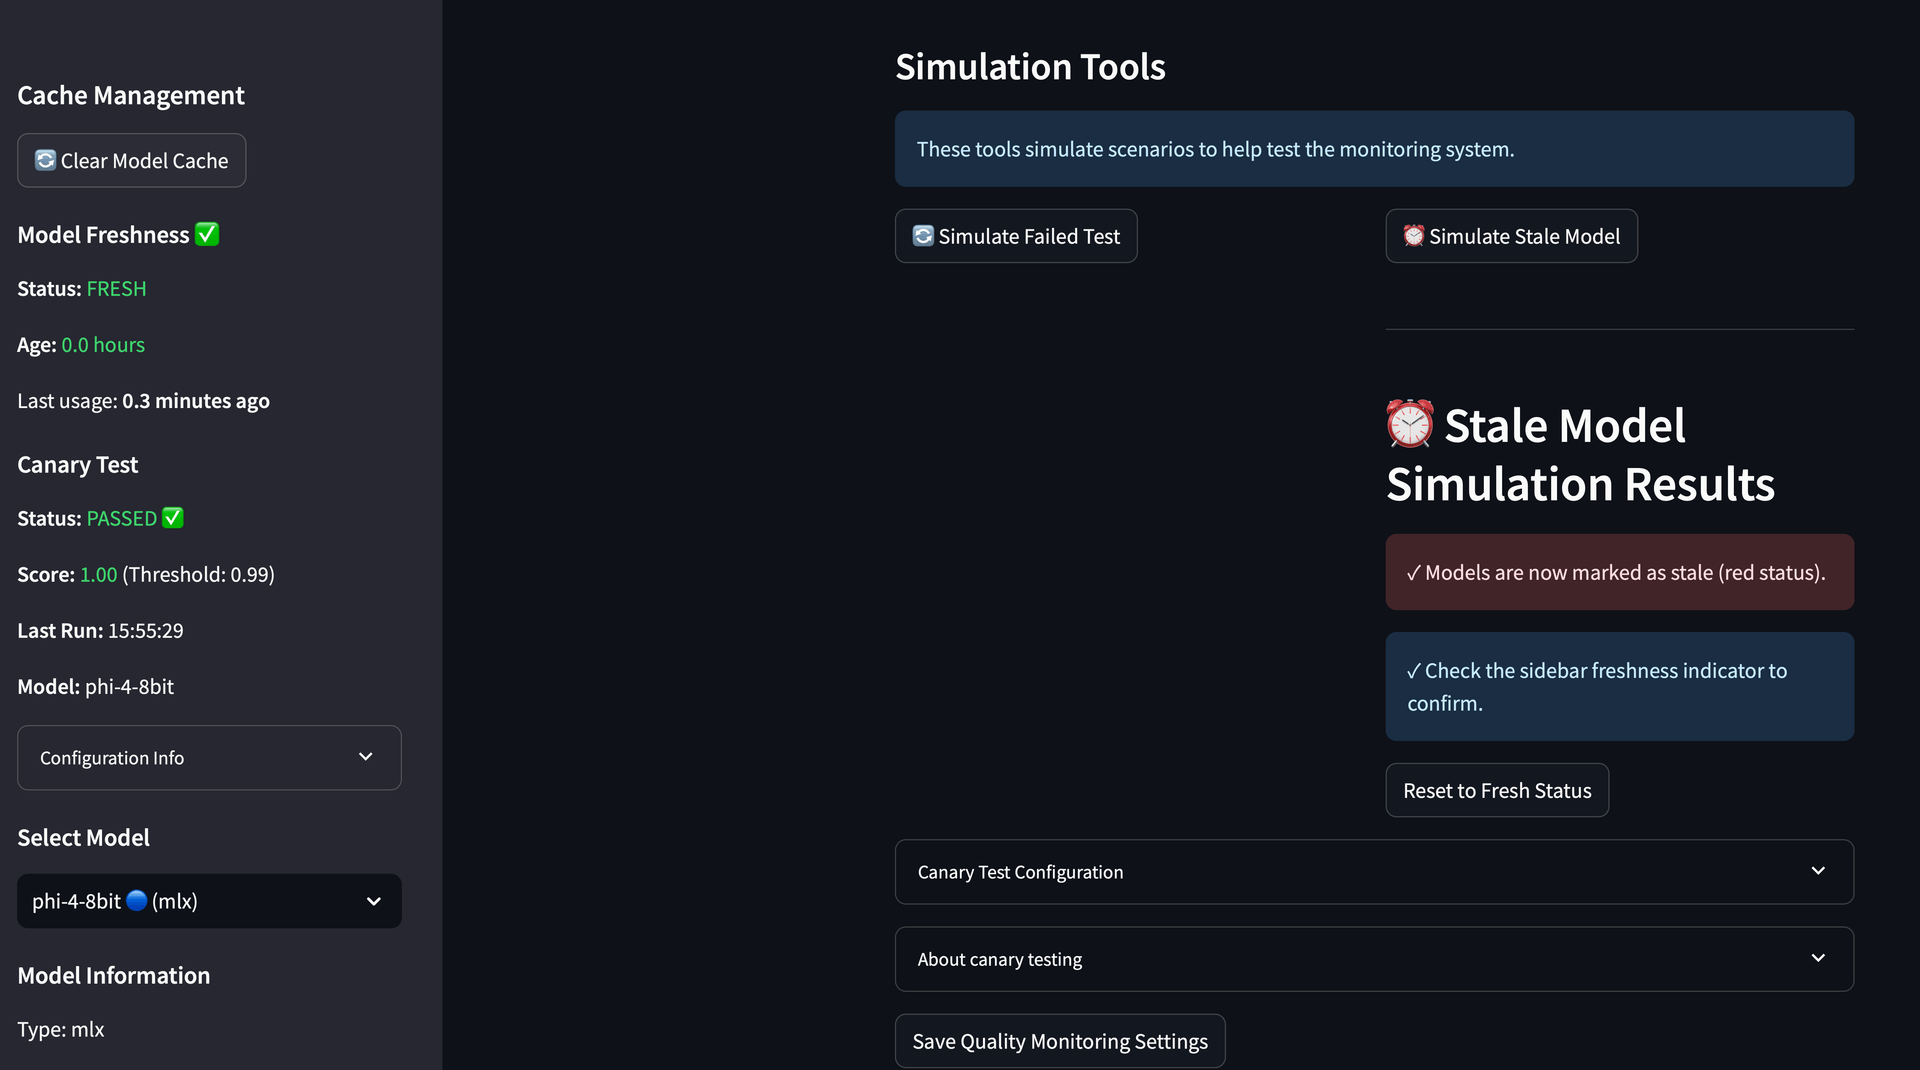Click the blue sidebar freshness confirmation notice
Screen dimensions: 1920x1070
(1618, 686)
